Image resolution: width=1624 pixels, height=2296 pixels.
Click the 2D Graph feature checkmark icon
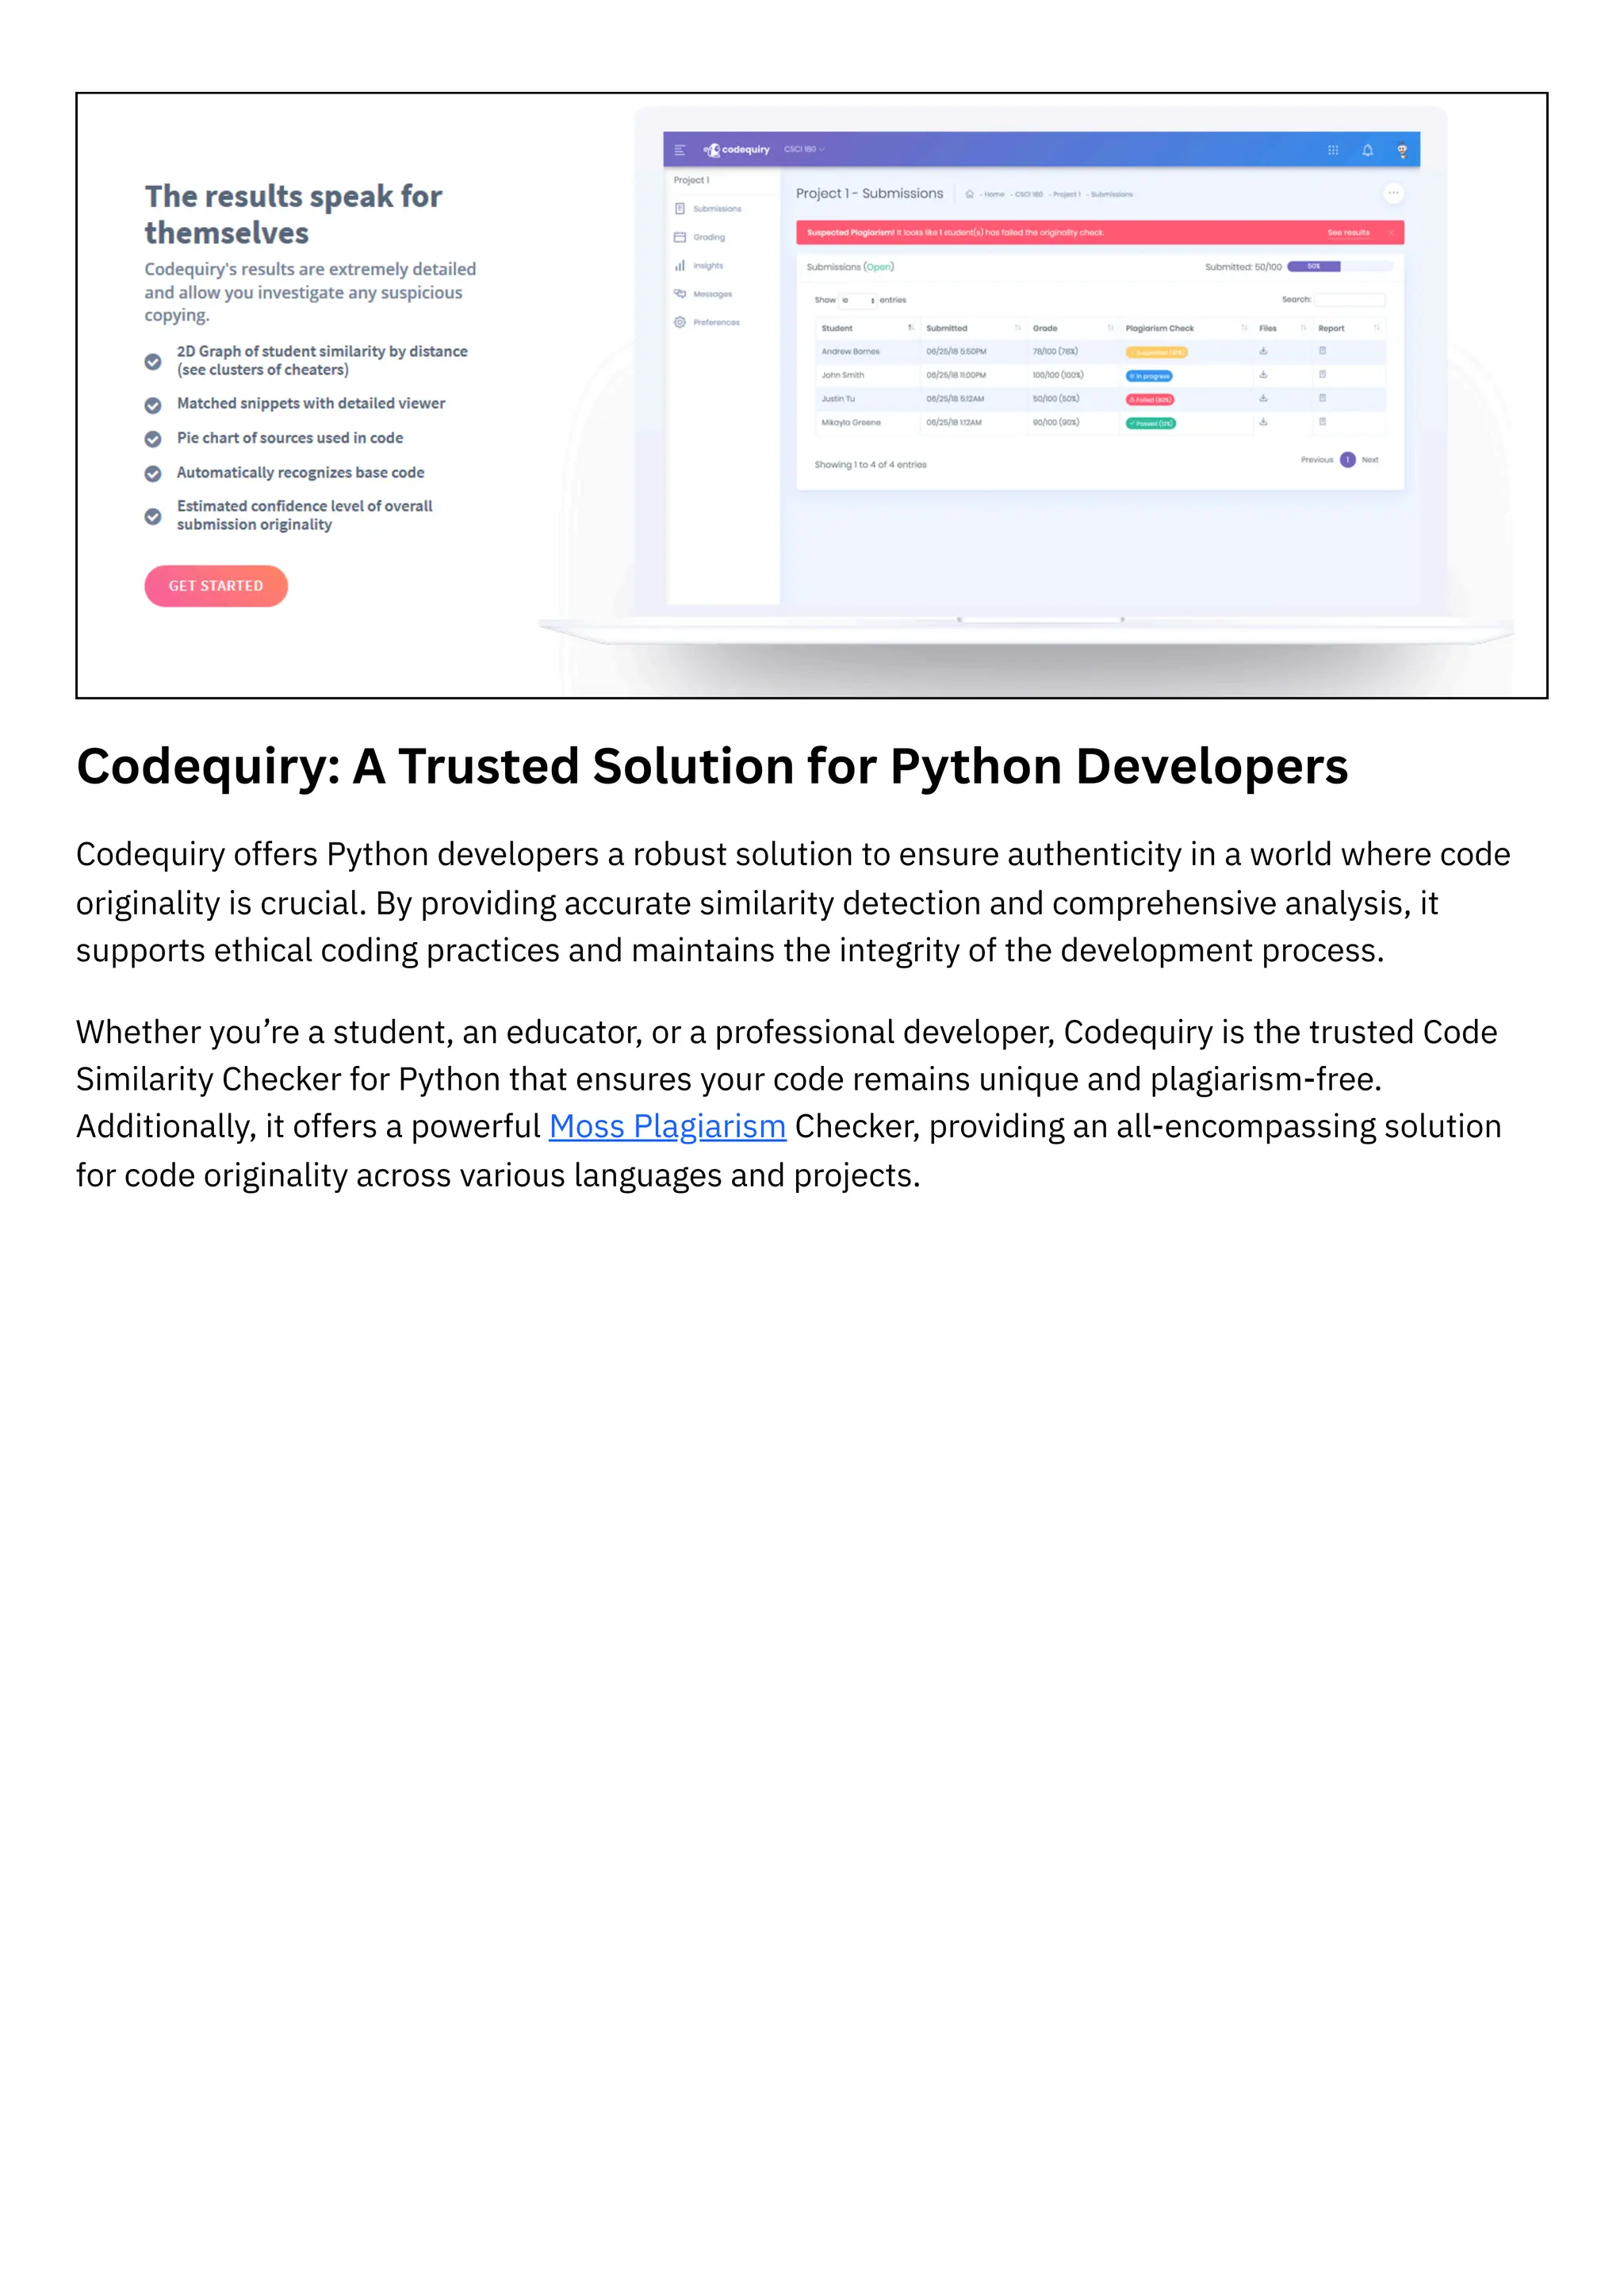coord(153,362)
